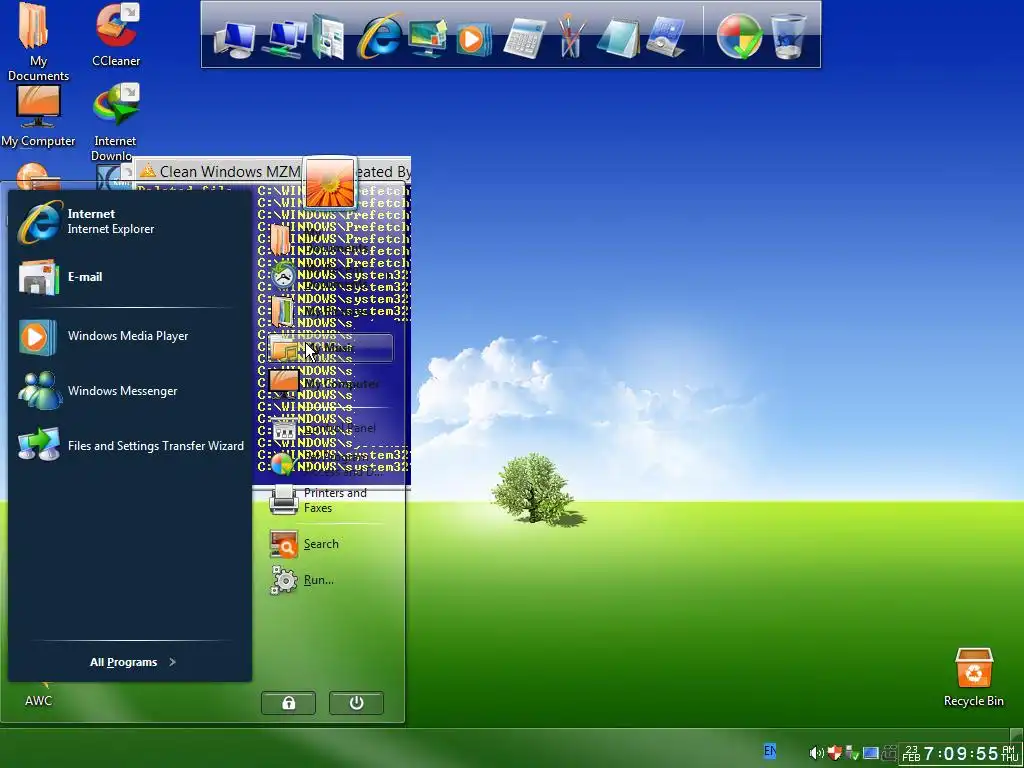Open My Music in Start menu

[330, 348]
